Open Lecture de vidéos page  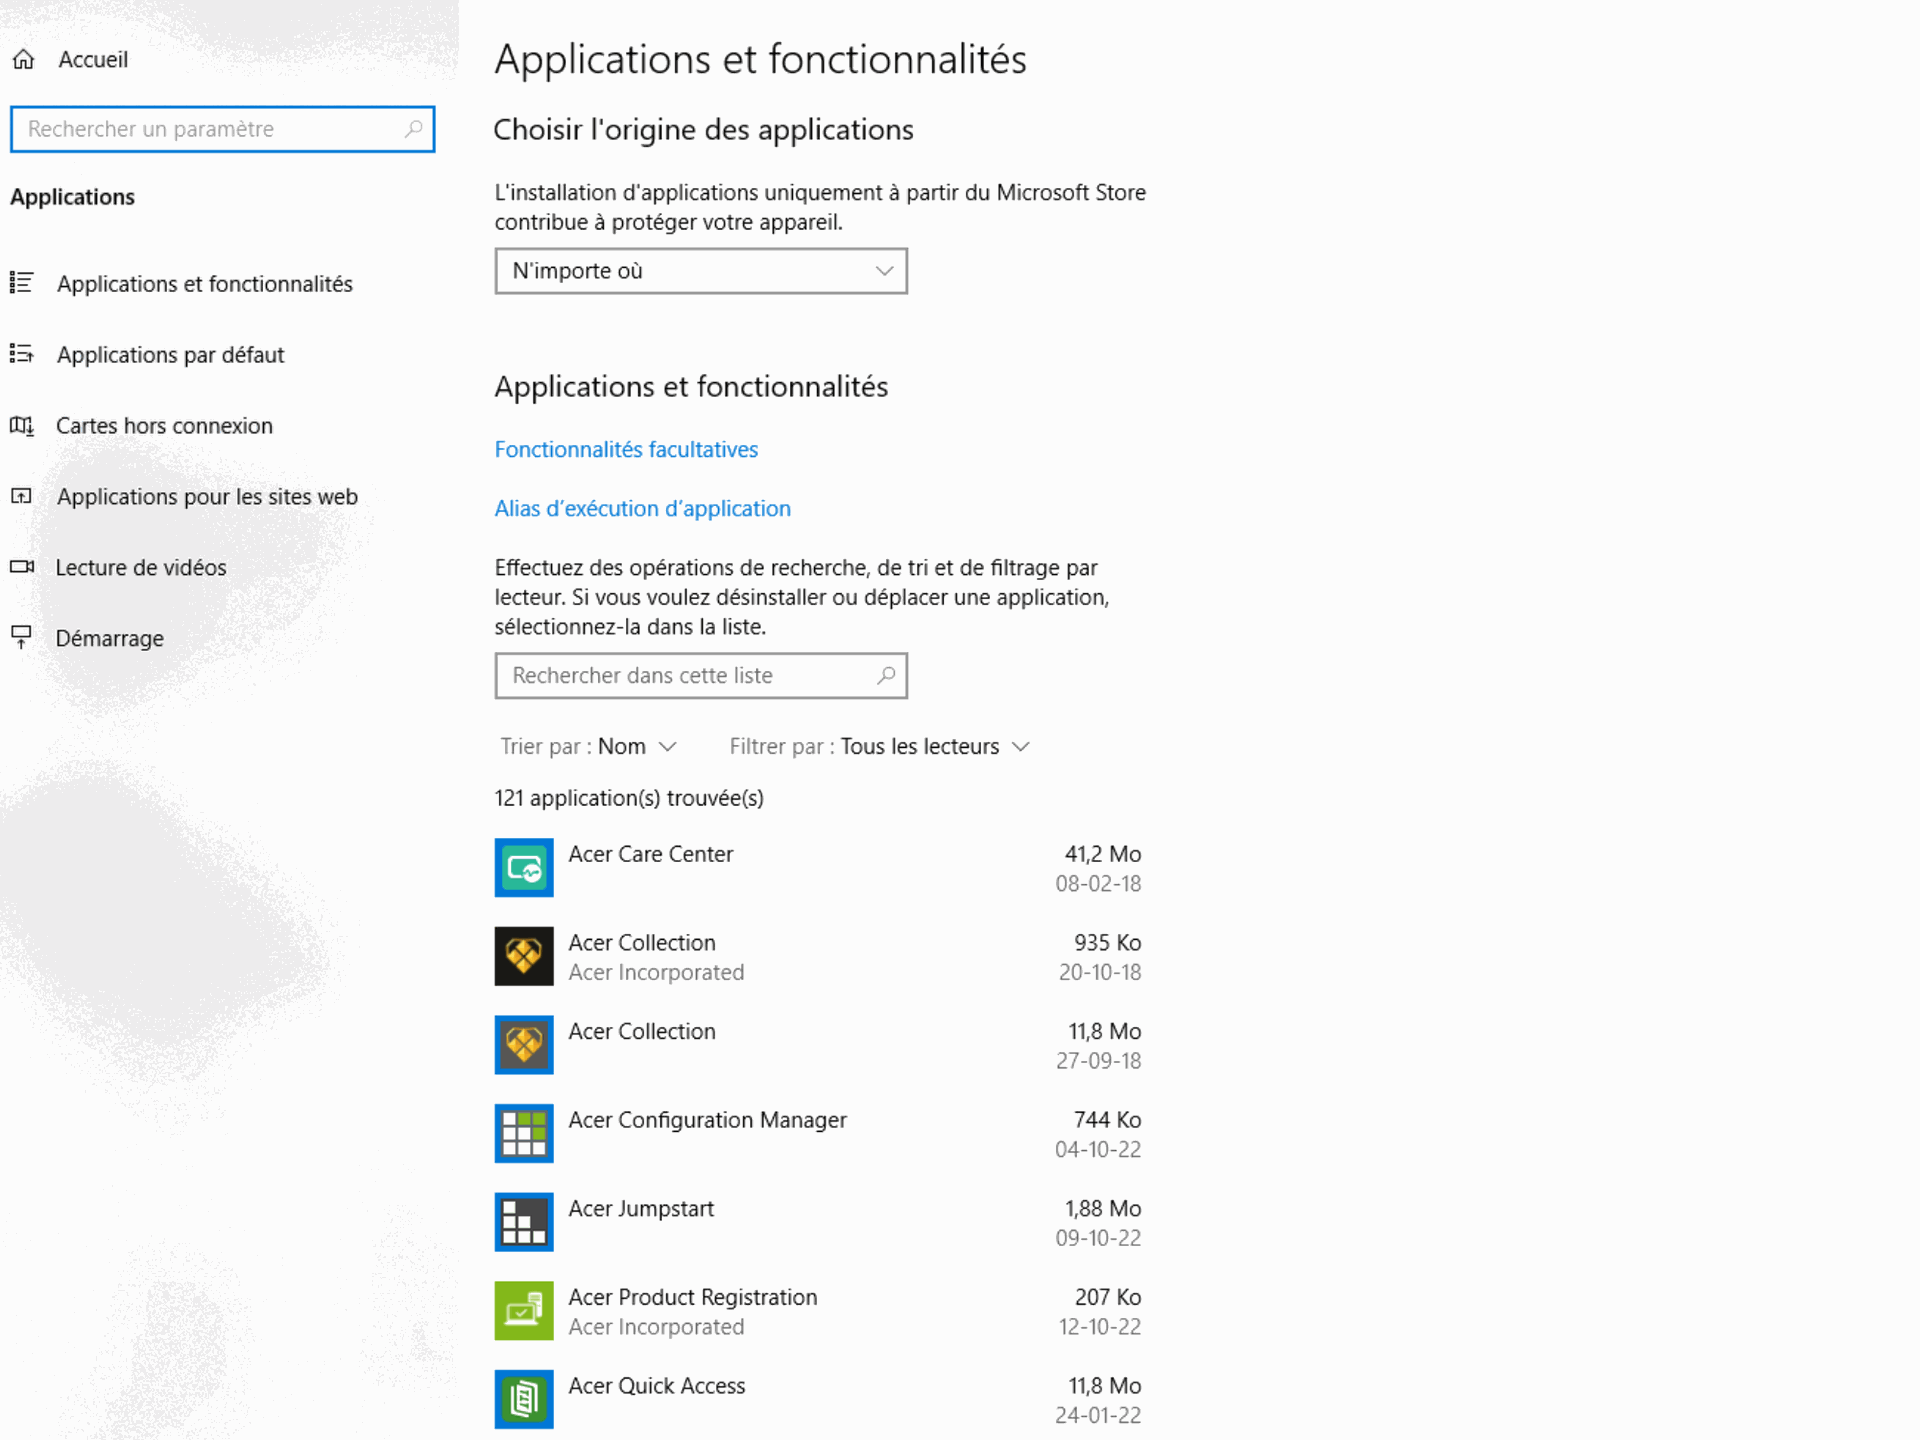tap(141, 568)
